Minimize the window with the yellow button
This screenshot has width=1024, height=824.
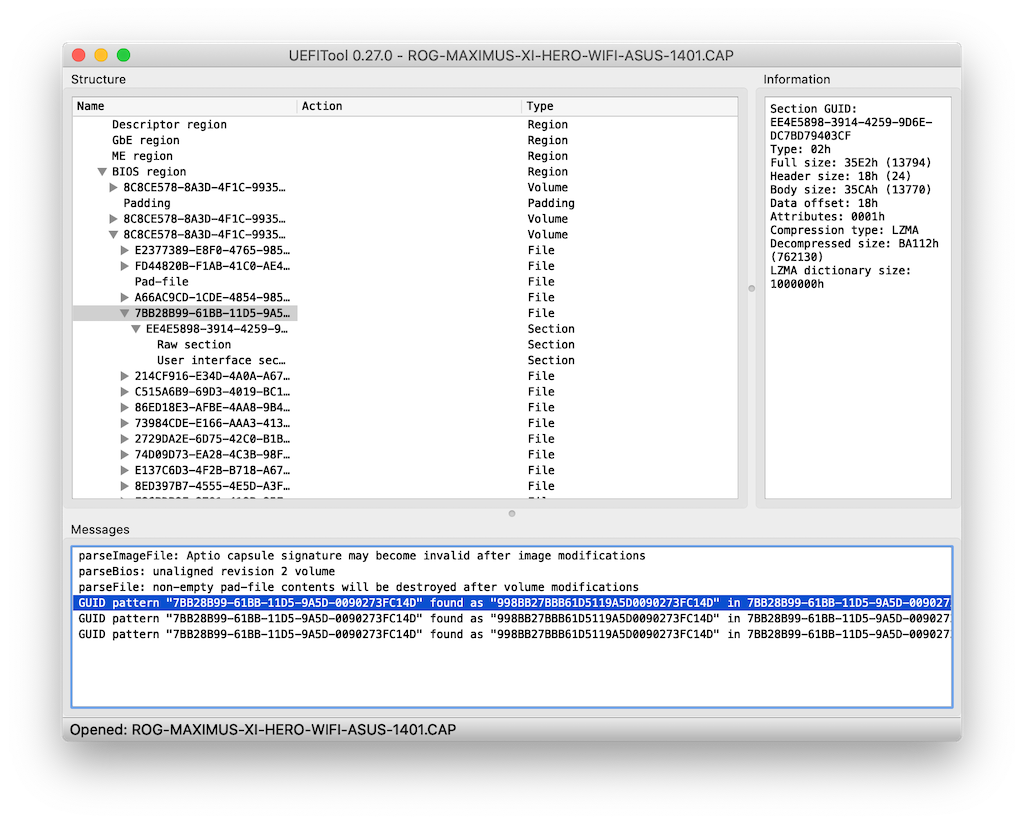coord(101,55)
